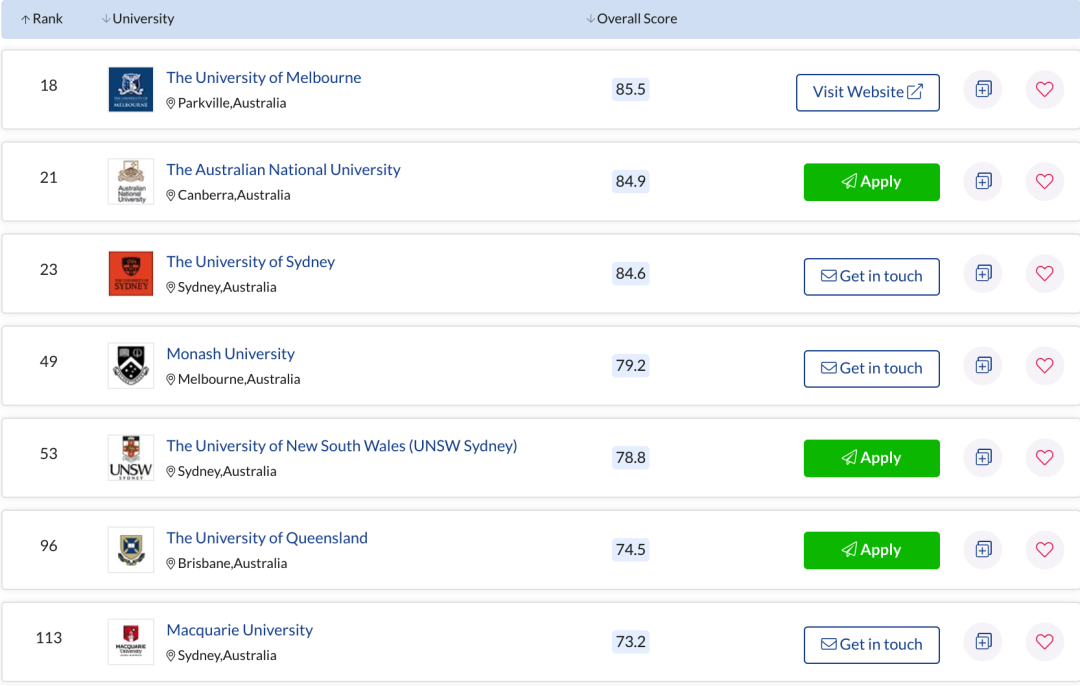
Task: Sort table by Rank column
Action: point(42,19)
